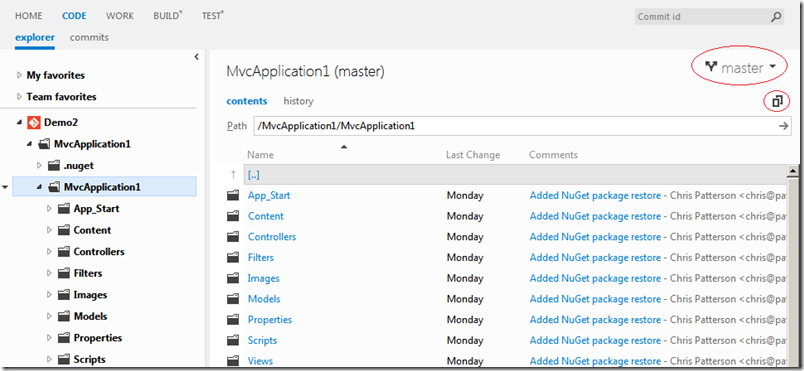Open the TEST menu
This screenshot has width=804, height=371.
coord(213,16)
